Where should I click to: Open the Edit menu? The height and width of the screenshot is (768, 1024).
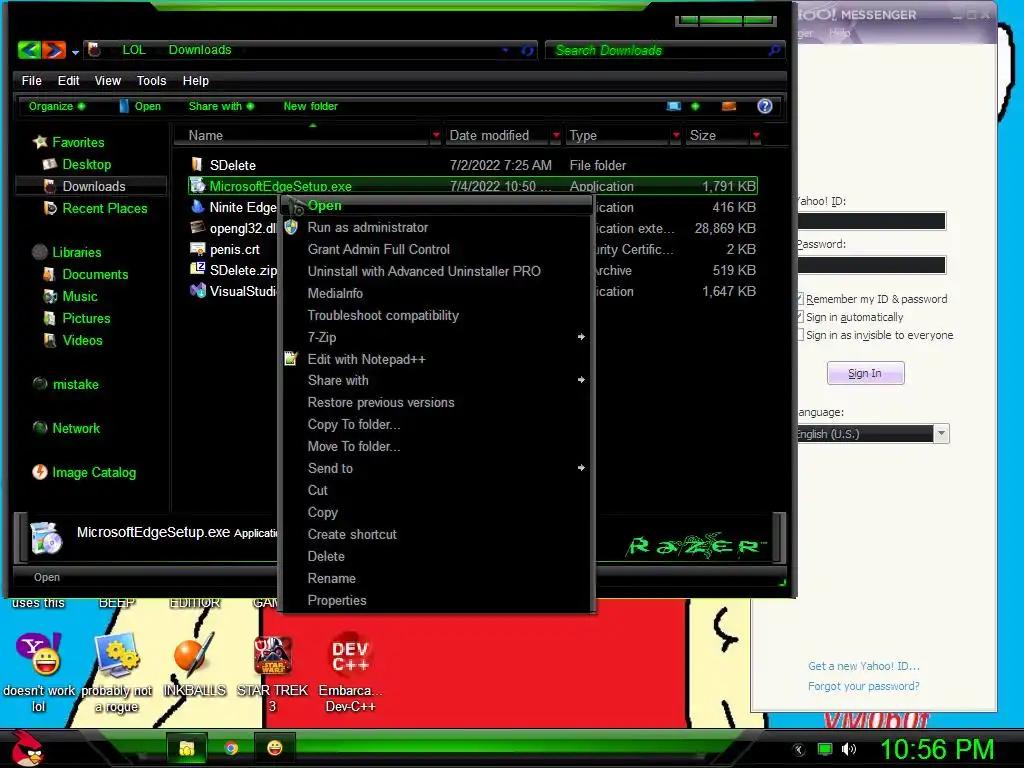(x=68, y=80)
